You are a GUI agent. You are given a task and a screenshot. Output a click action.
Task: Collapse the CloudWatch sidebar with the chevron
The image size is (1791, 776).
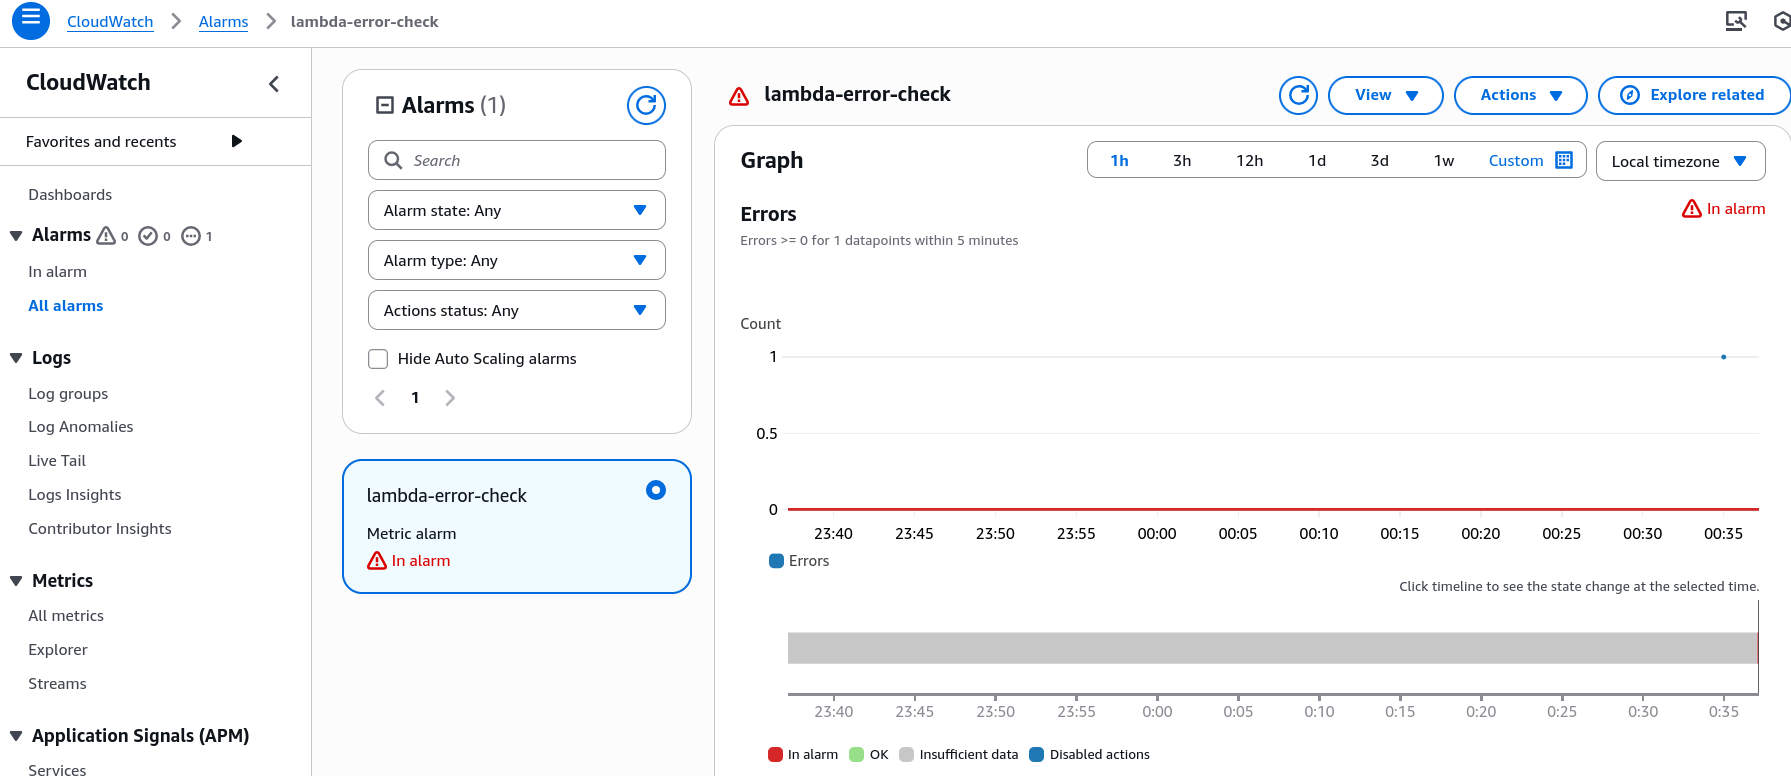point(274,84)
